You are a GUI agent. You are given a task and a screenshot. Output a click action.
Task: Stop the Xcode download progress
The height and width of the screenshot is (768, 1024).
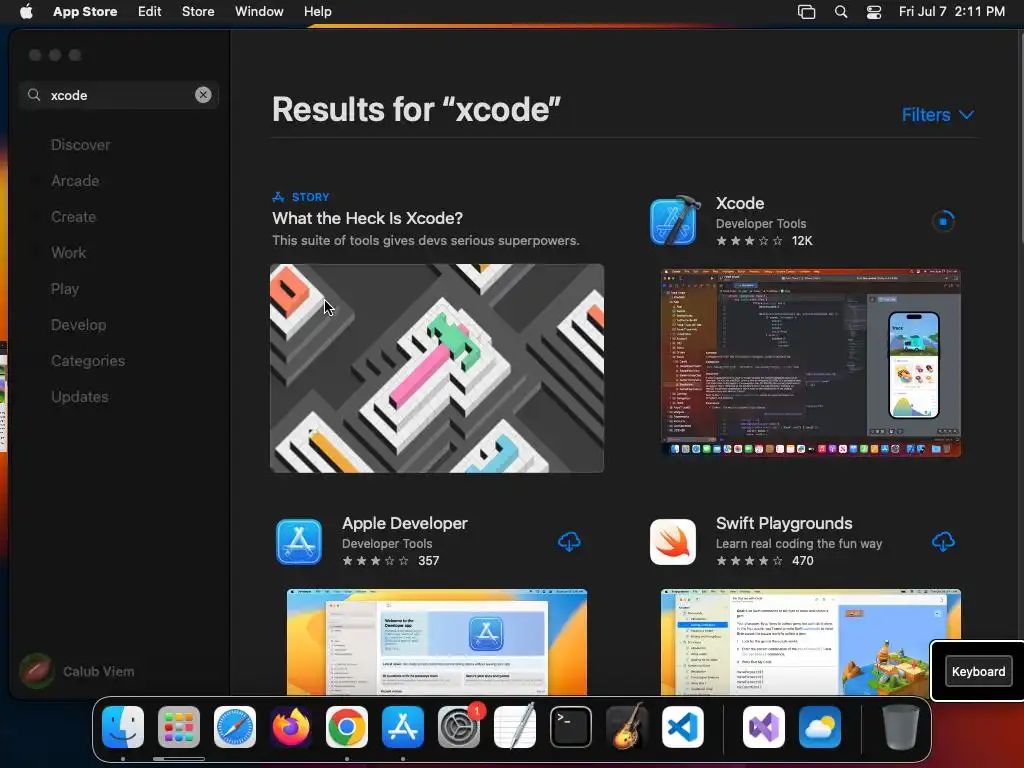pyautogui.click(x=943, y=221)
